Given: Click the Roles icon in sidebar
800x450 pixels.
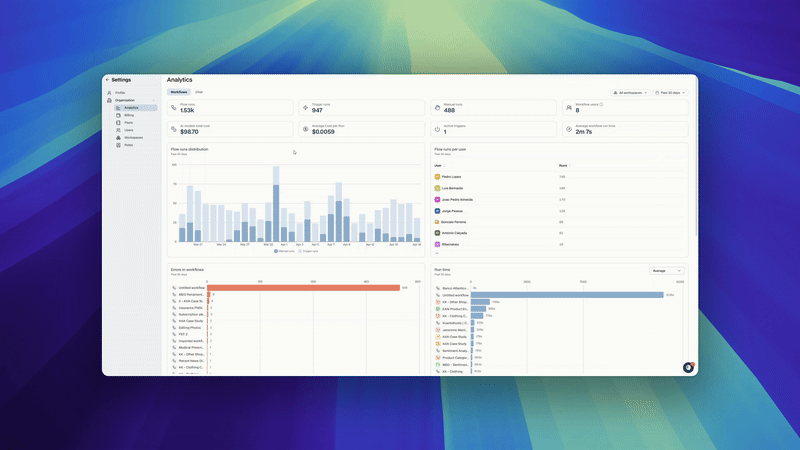Looking at the screenshot, I should click(x=118, y=145).
